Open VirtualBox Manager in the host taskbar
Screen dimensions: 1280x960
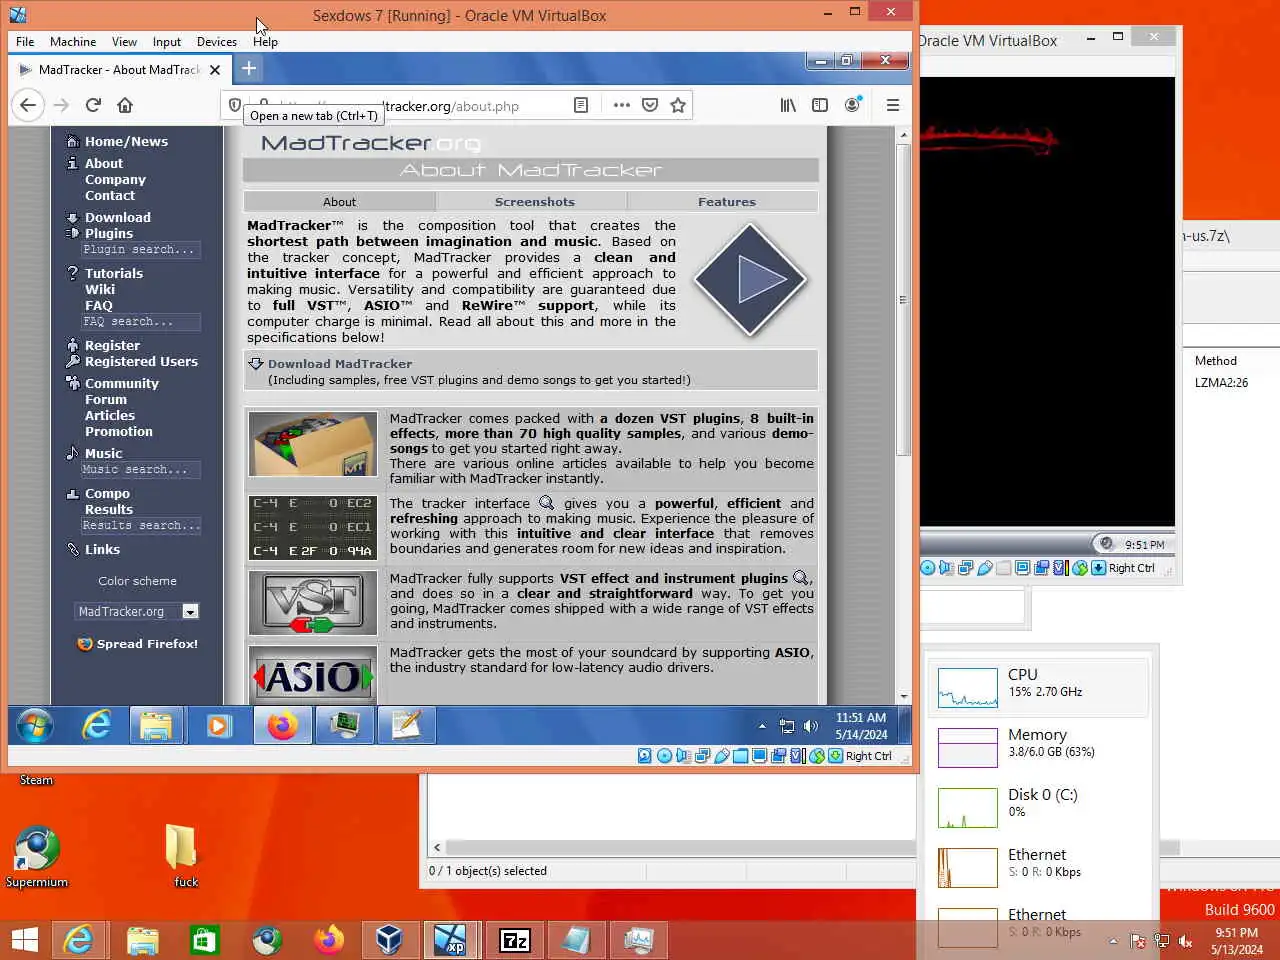point(388,940)
